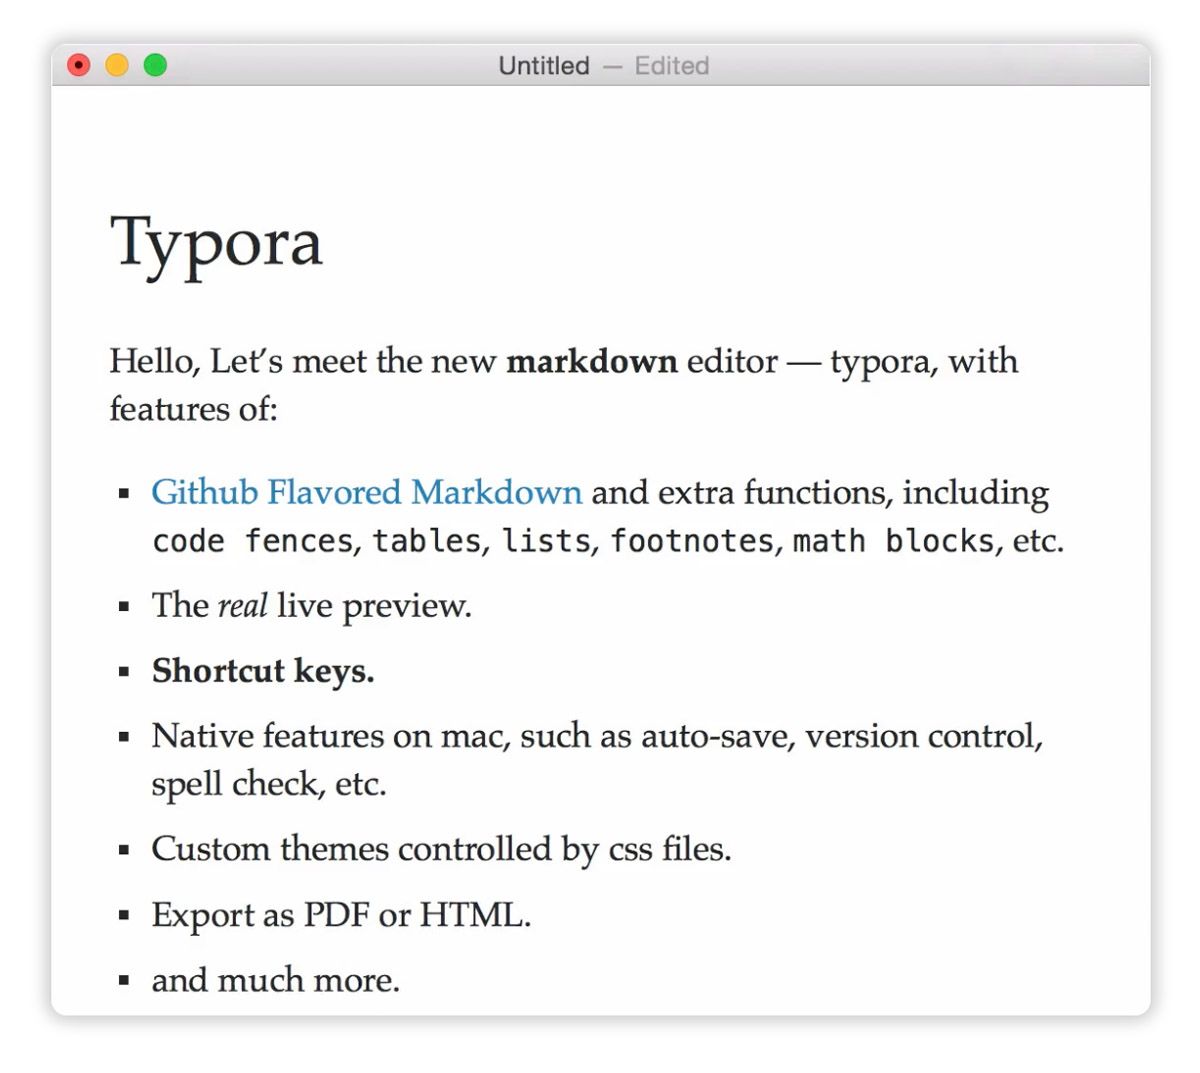Click 'Export as PDF or HTML.' item
Screen dimensions: 1200x1073
click(x=341, y=915)
